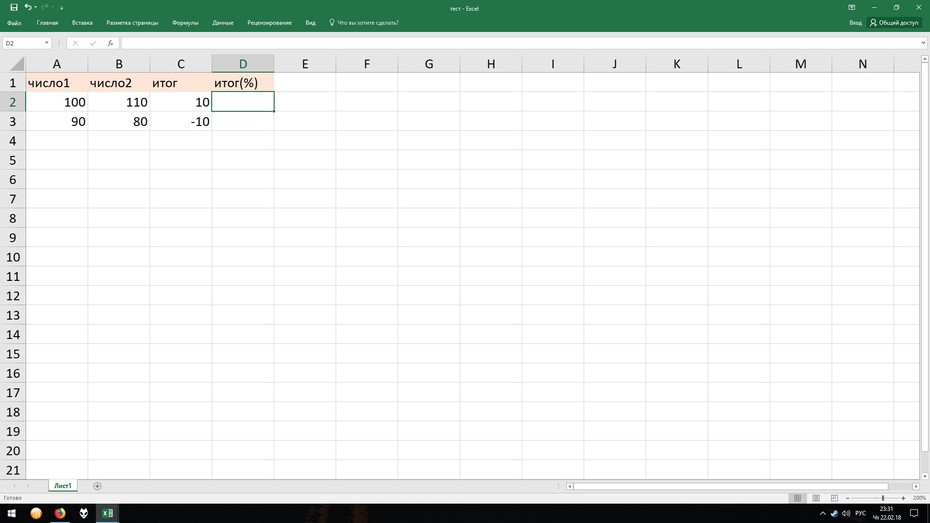Screen dimensions: 930x523
Task: Open the Рецензирование ribbon tab
Action: (269, 23)
